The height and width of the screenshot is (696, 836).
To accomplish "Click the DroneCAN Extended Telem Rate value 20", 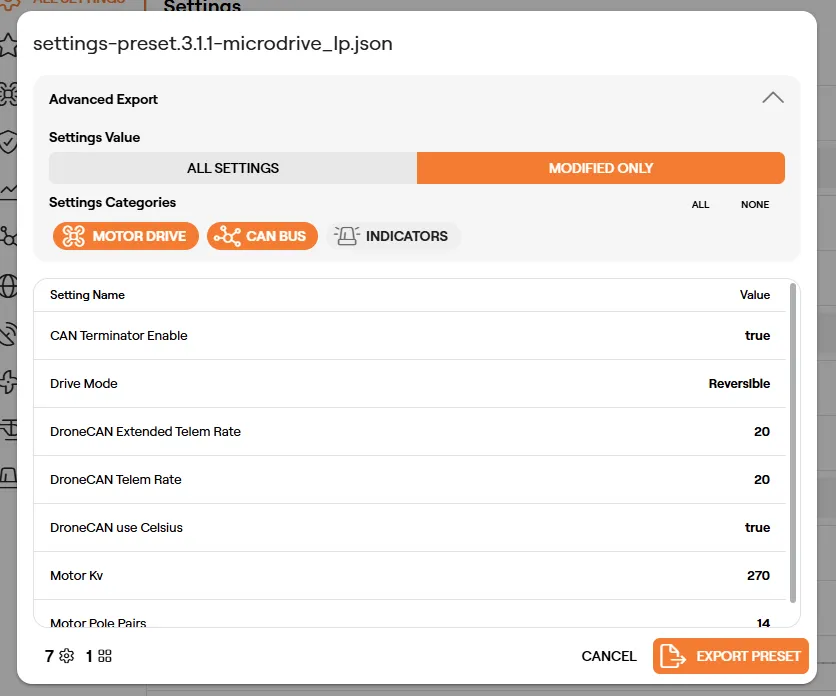I will pos(762,431).
